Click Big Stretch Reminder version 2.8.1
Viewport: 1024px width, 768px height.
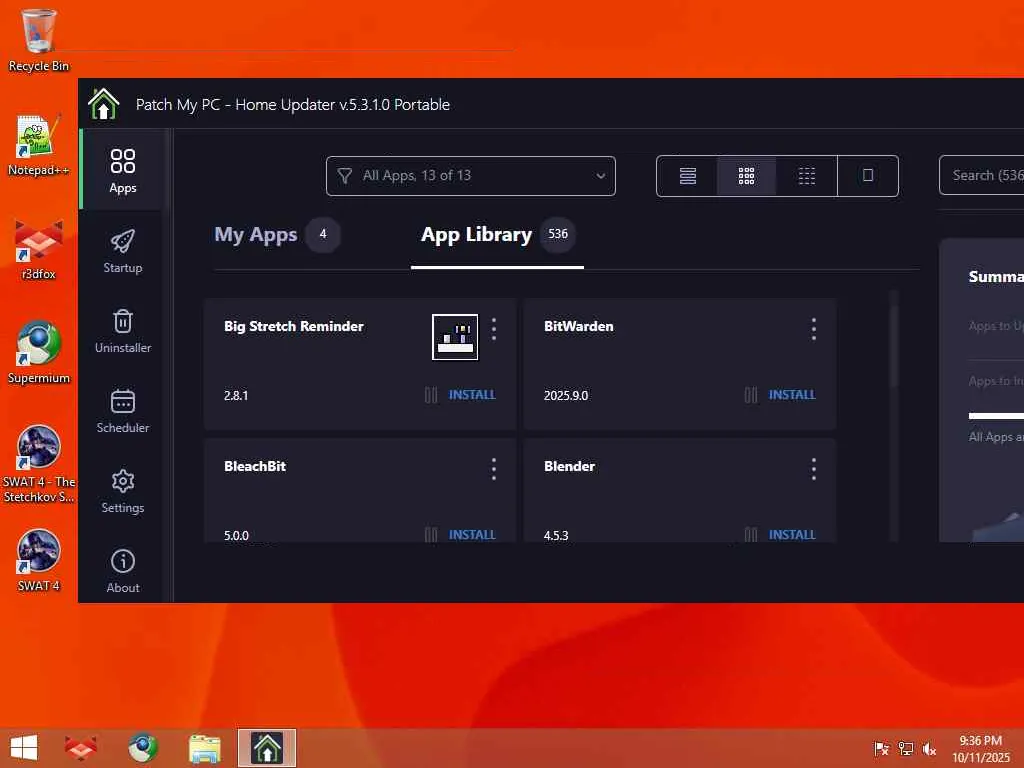[x=236, y=395]
